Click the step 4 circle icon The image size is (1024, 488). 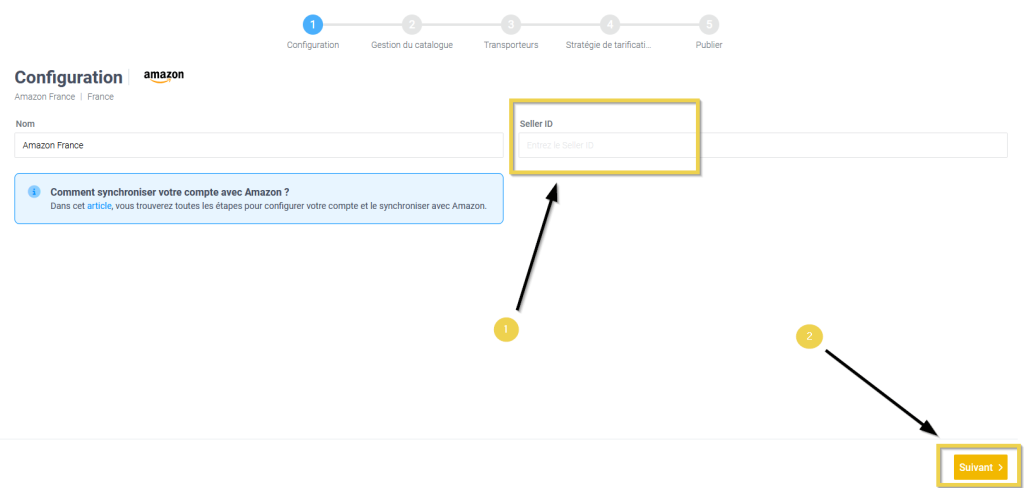(x=609, y=25)
